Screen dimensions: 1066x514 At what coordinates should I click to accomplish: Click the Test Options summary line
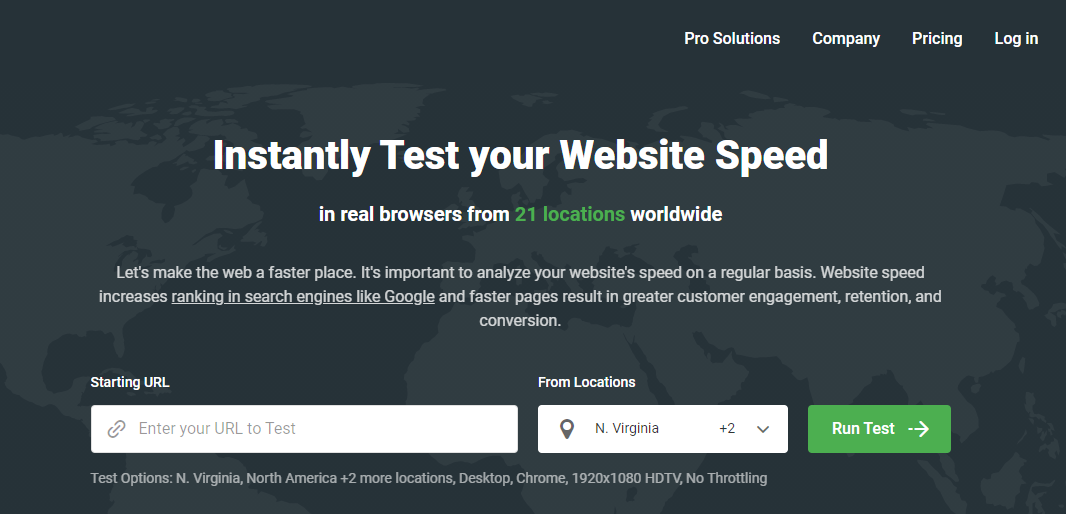tap(429, 478)
